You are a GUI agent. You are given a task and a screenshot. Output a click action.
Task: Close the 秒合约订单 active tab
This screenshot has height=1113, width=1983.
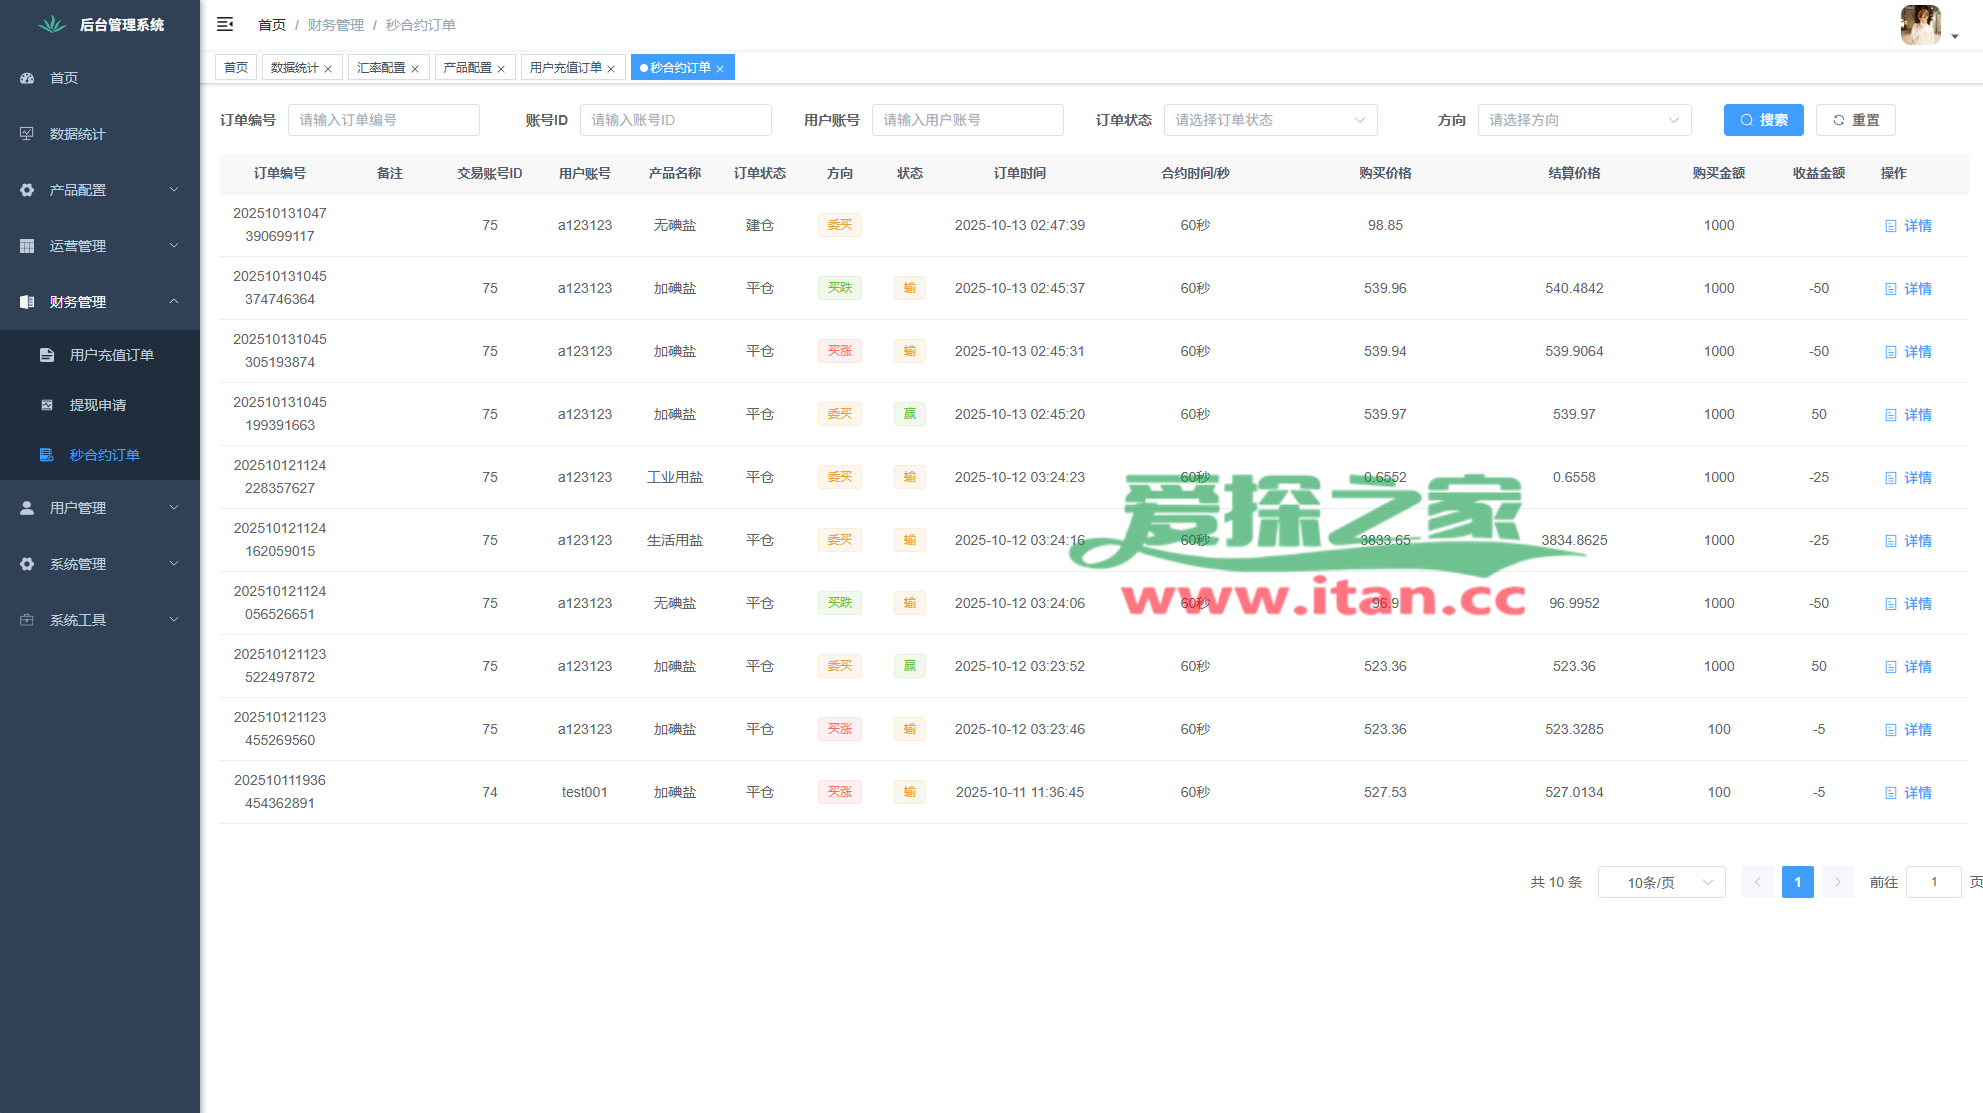point(720,69)
